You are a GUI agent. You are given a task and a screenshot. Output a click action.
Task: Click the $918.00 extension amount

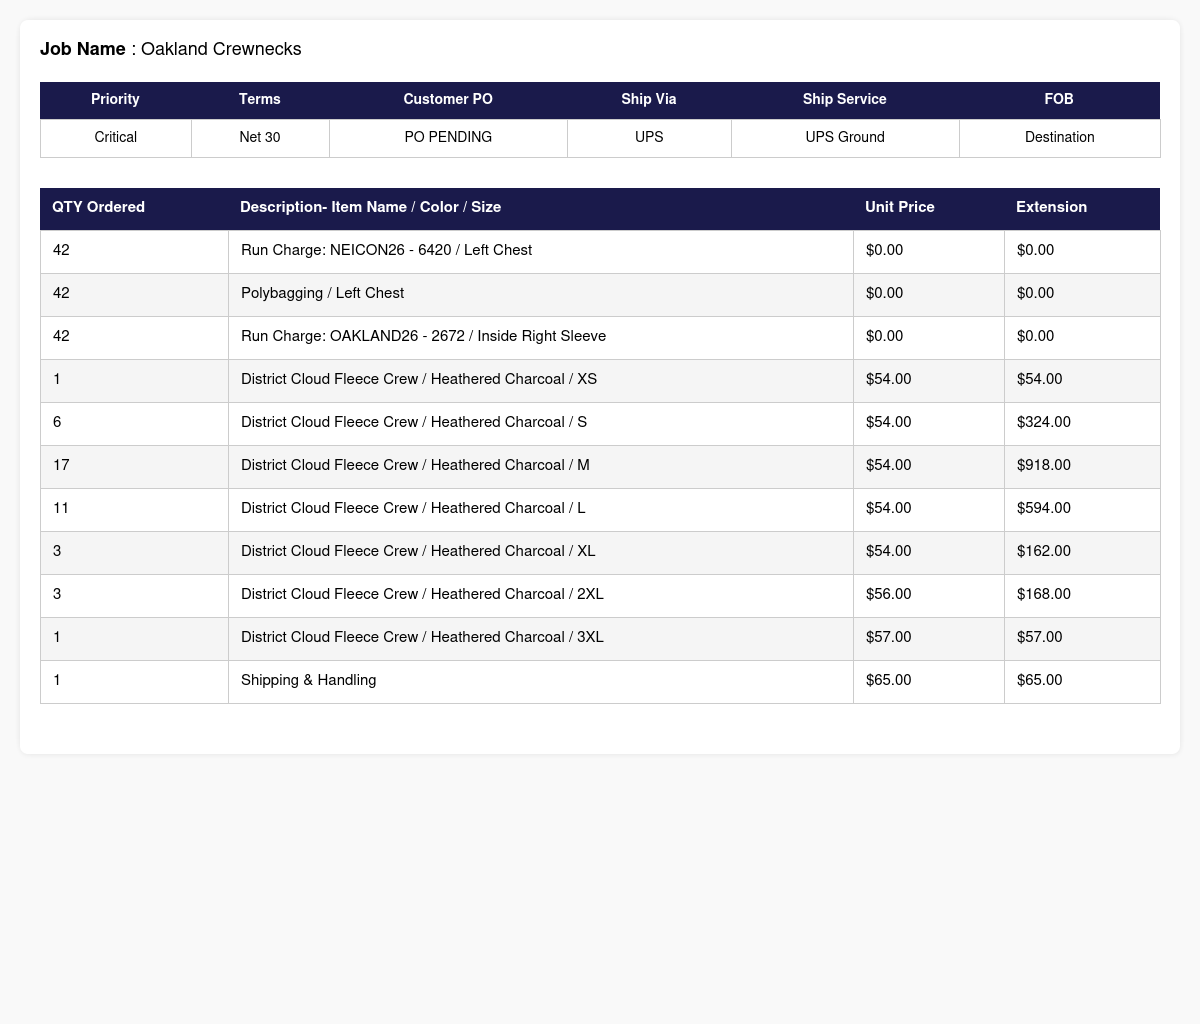(1044, 465)
